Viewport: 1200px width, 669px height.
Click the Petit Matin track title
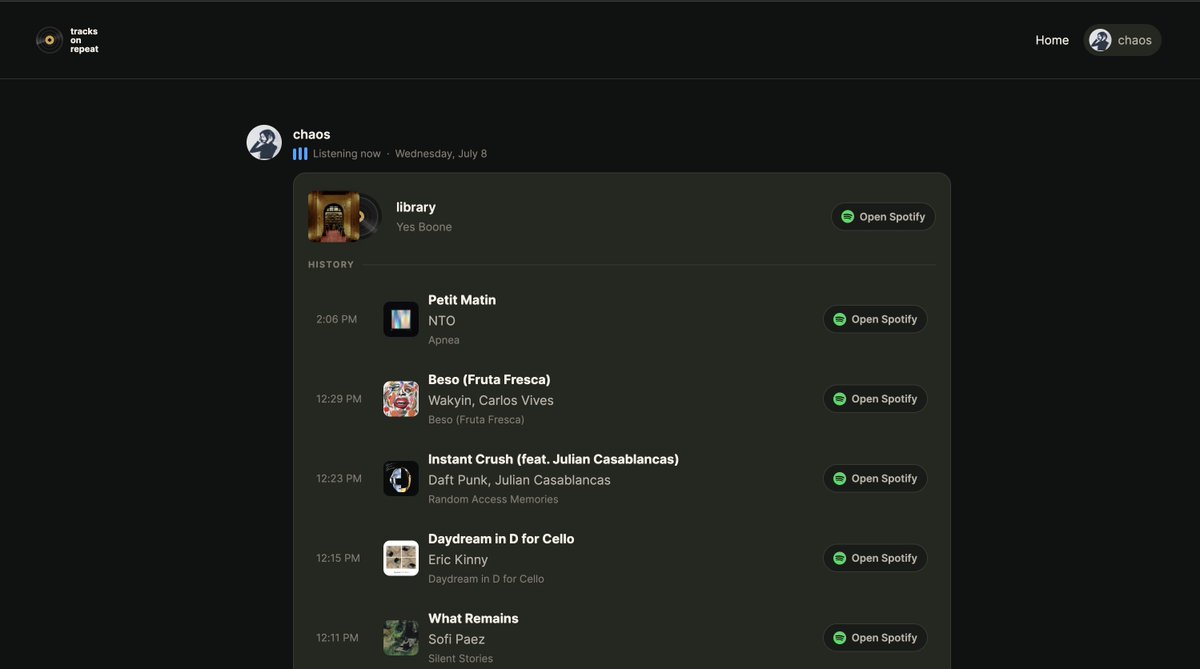(462, 300)
